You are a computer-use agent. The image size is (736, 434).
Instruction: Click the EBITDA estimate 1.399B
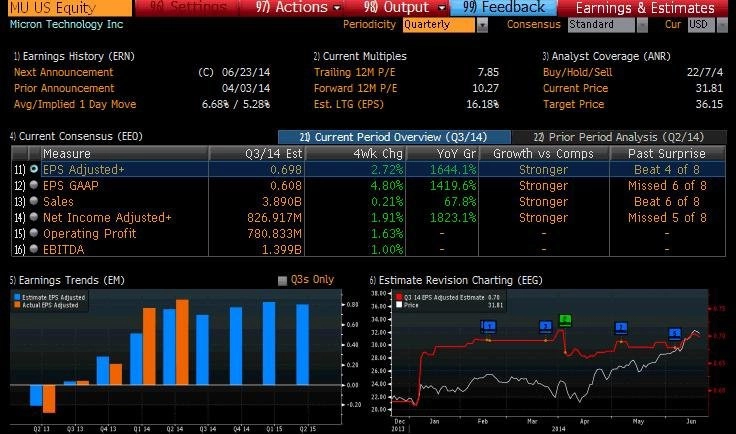(282, 249)
